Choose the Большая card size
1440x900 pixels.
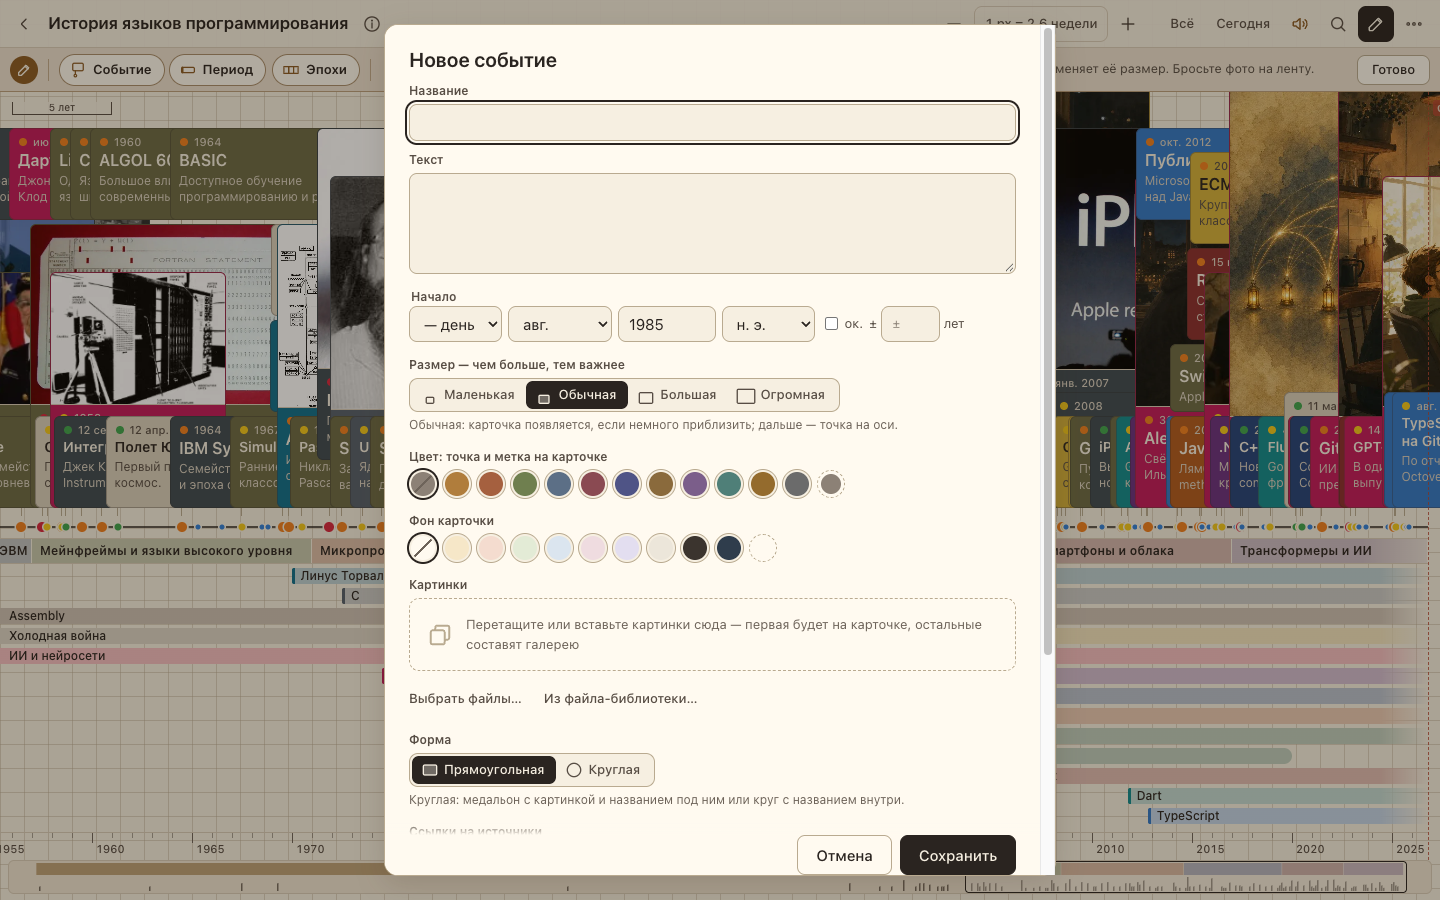coord(678,395)
